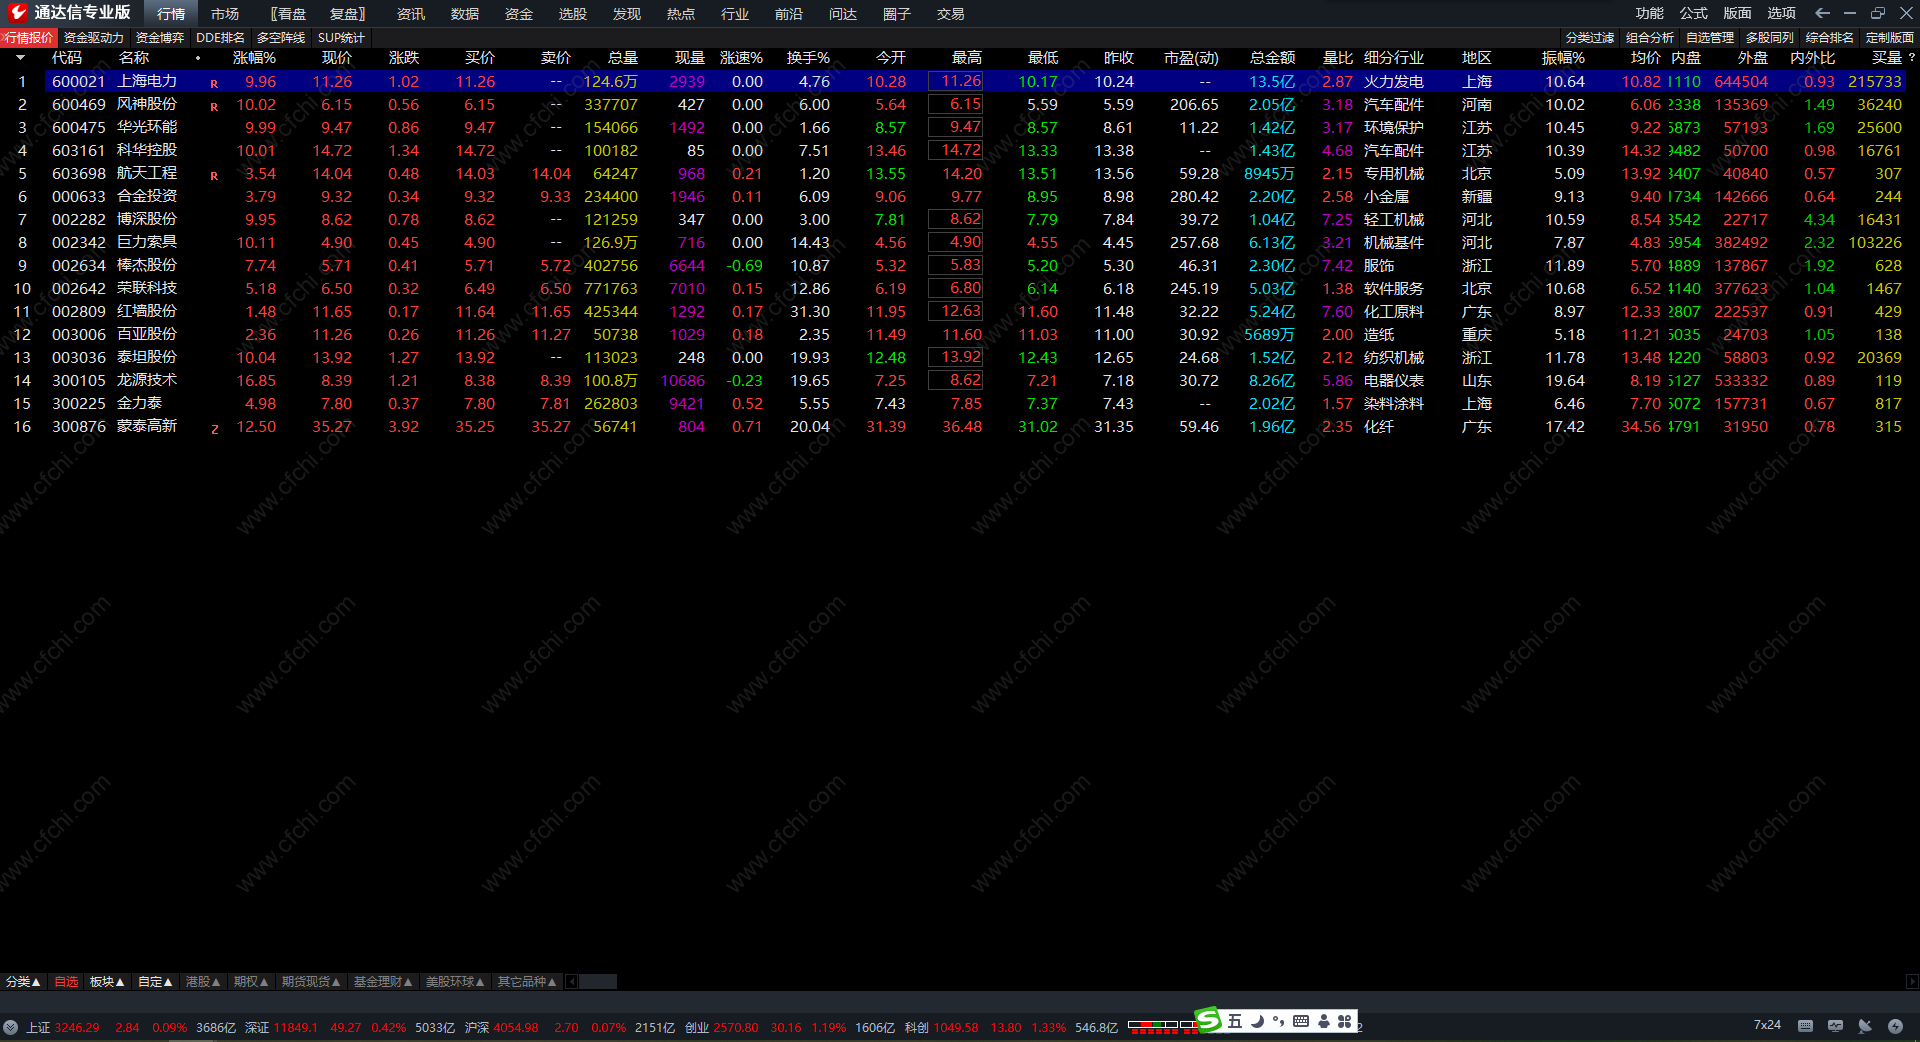Click the back arrow in title bar
The height and width of the screenshot is (1042, 1920).
[1822, 13]
